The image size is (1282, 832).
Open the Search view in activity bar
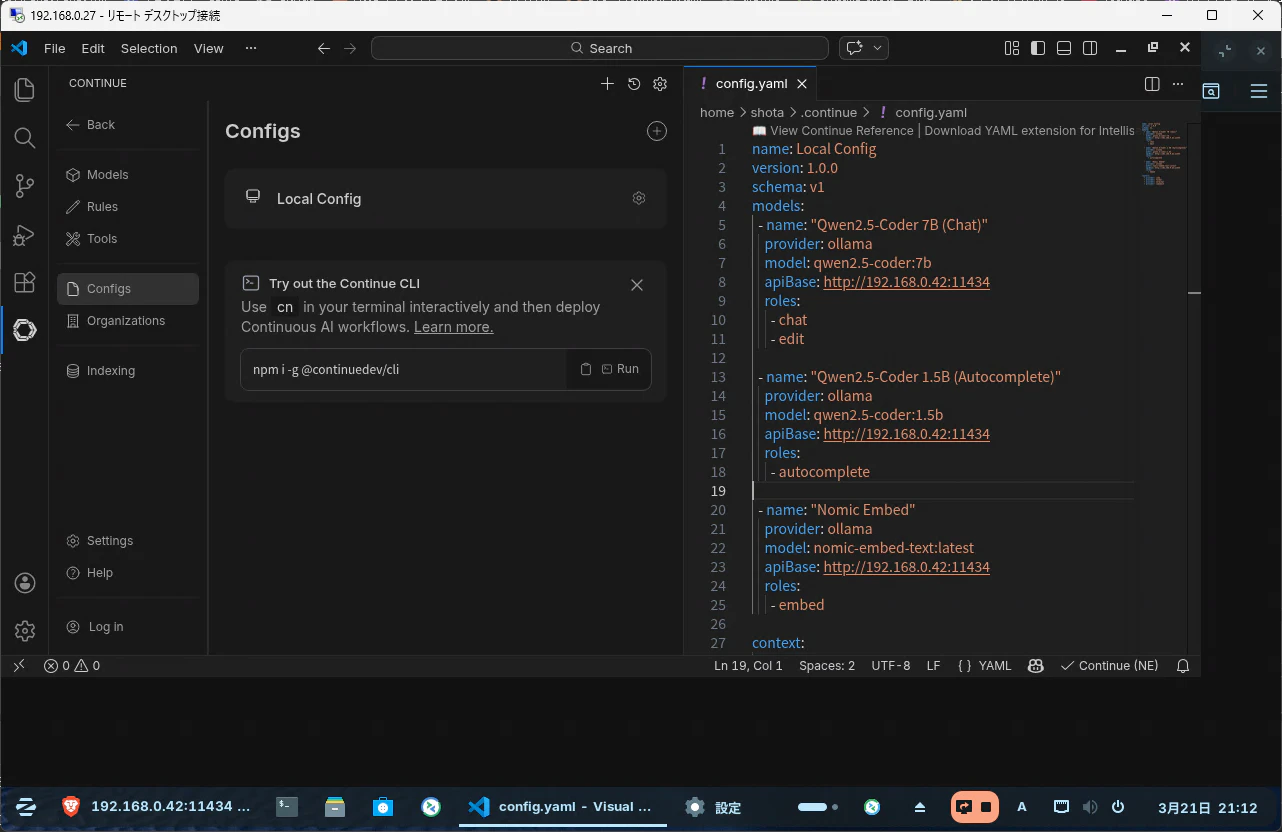click(x=25, y=138)
